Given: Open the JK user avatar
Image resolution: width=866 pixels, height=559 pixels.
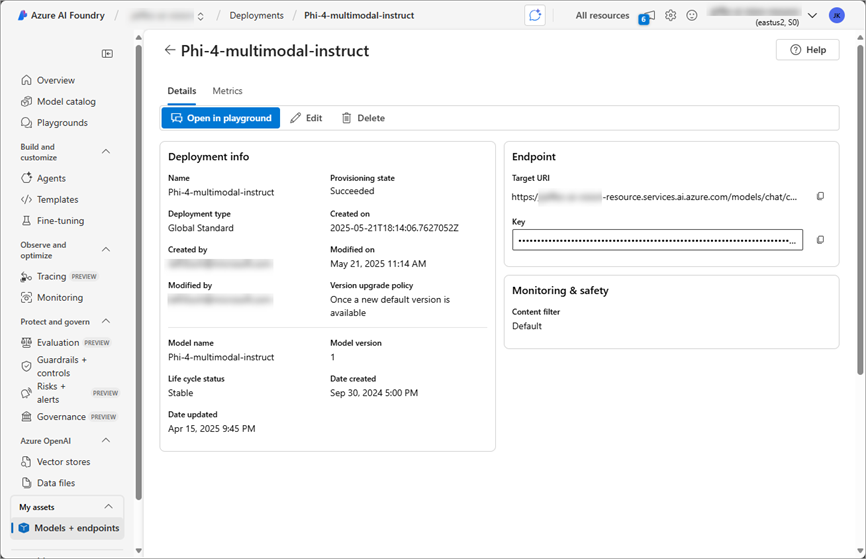Looking at the screenshot, I should pos(837,15).
